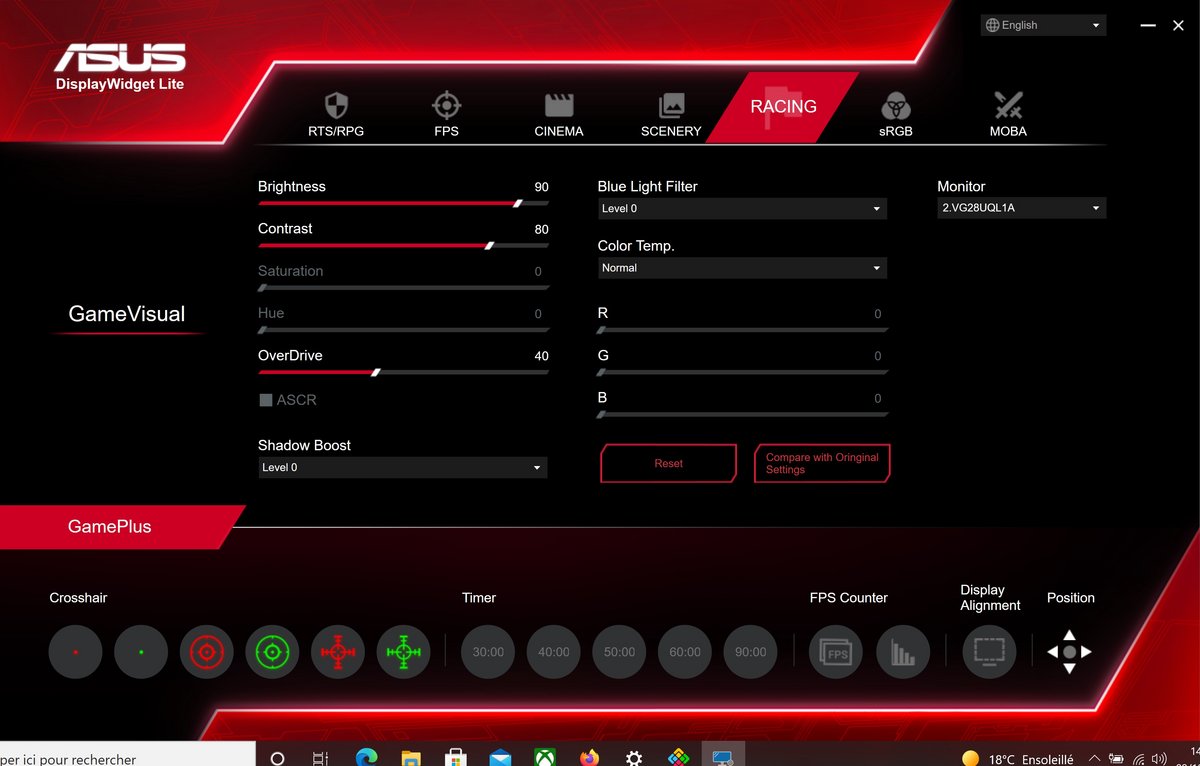The image size is (1200, 766).
Task: Click the GameVisual section label
Action: [127, 314]
